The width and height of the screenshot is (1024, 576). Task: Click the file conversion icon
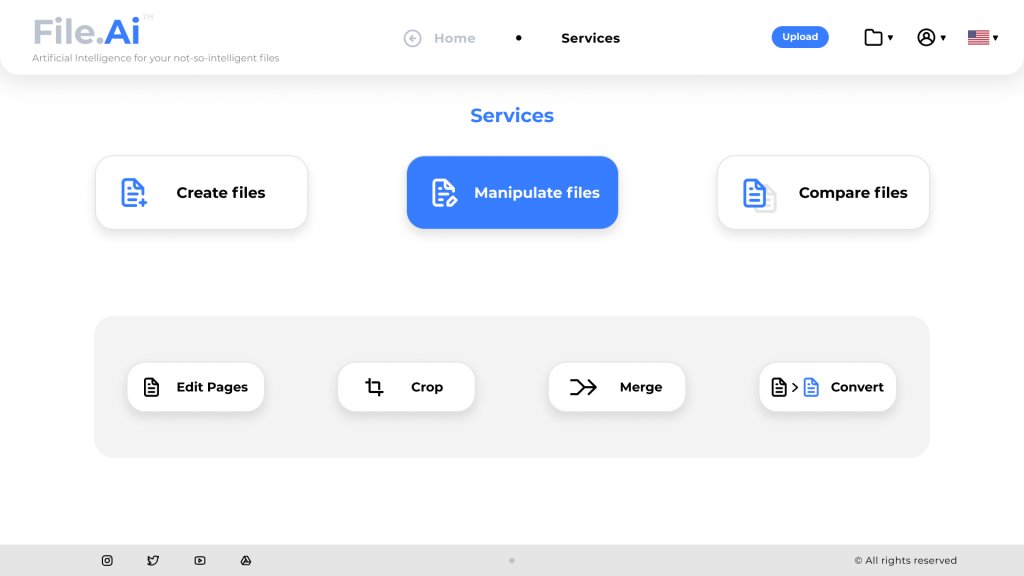point(795,387)
